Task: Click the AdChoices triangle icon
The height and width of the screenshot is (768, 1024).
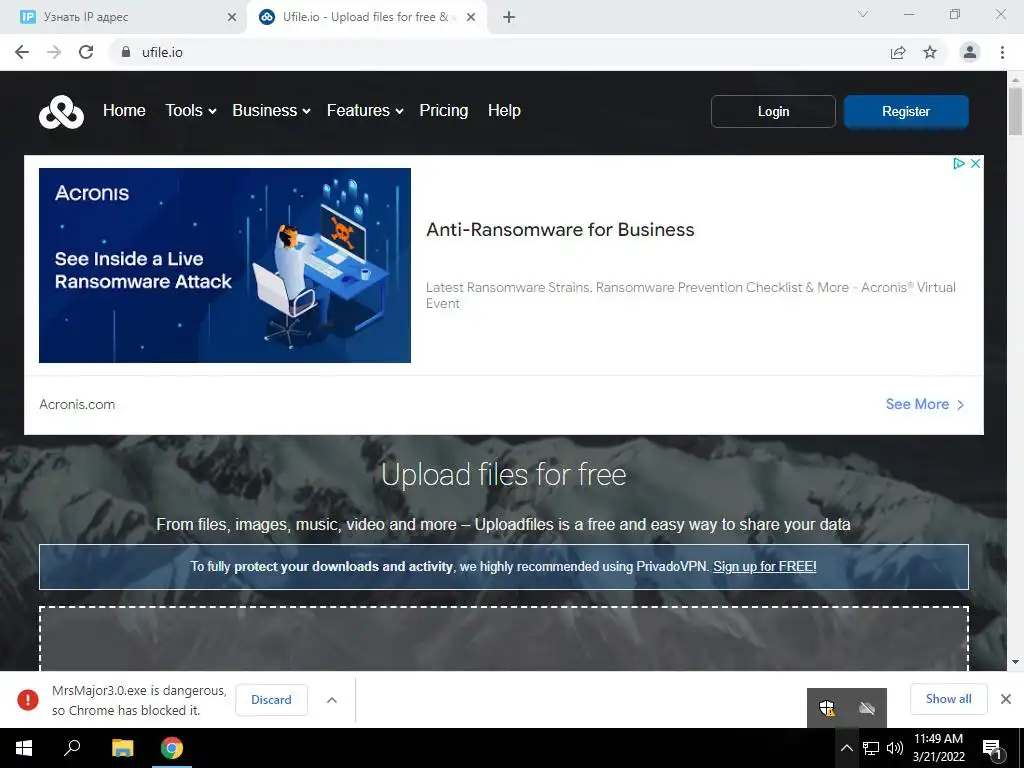Action: point(959,163)
